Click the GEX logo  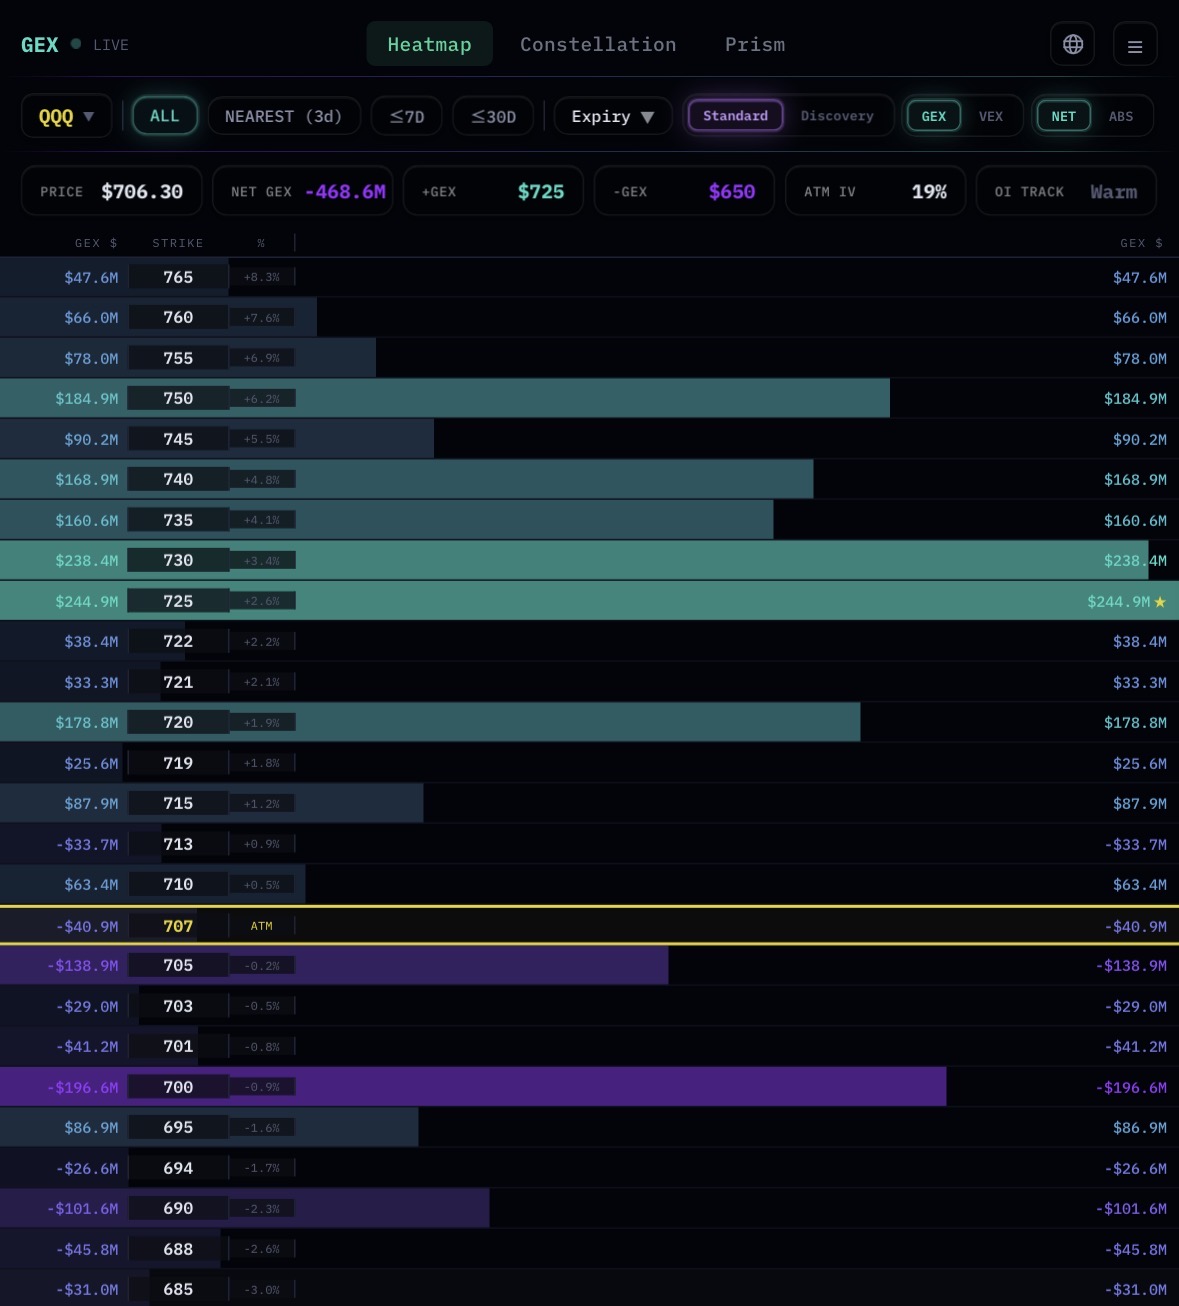[40, 45]
